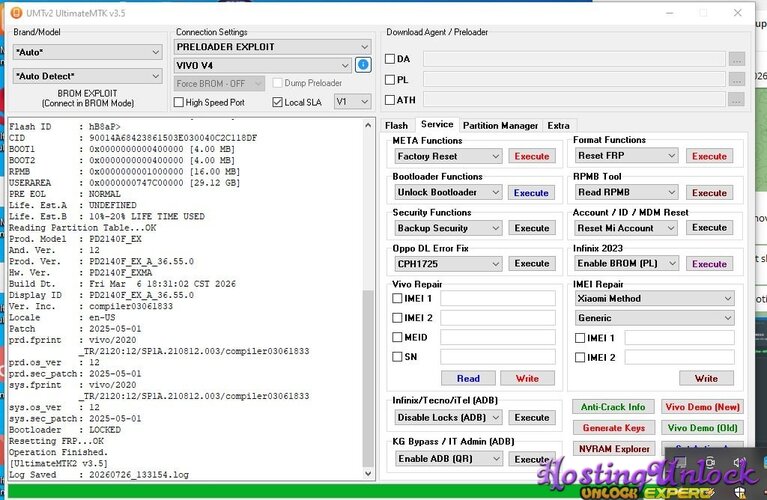Open NVRAM Explorer
This screenshot has height=500, width=767.
pyautogui.click(x=614, y=449)
